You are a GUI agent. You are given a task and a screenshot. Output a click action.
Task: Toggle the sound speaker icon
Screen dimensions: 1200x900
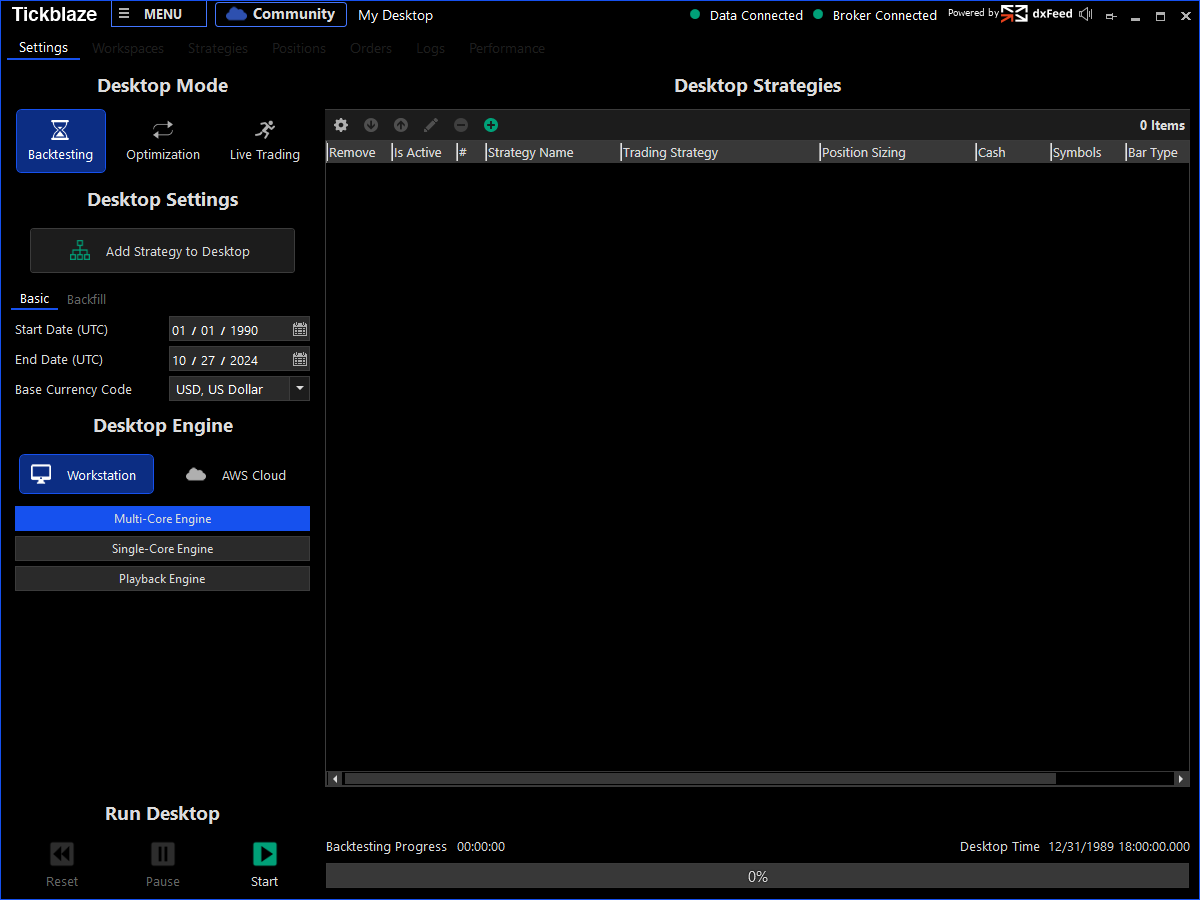tap(1086, 14)
